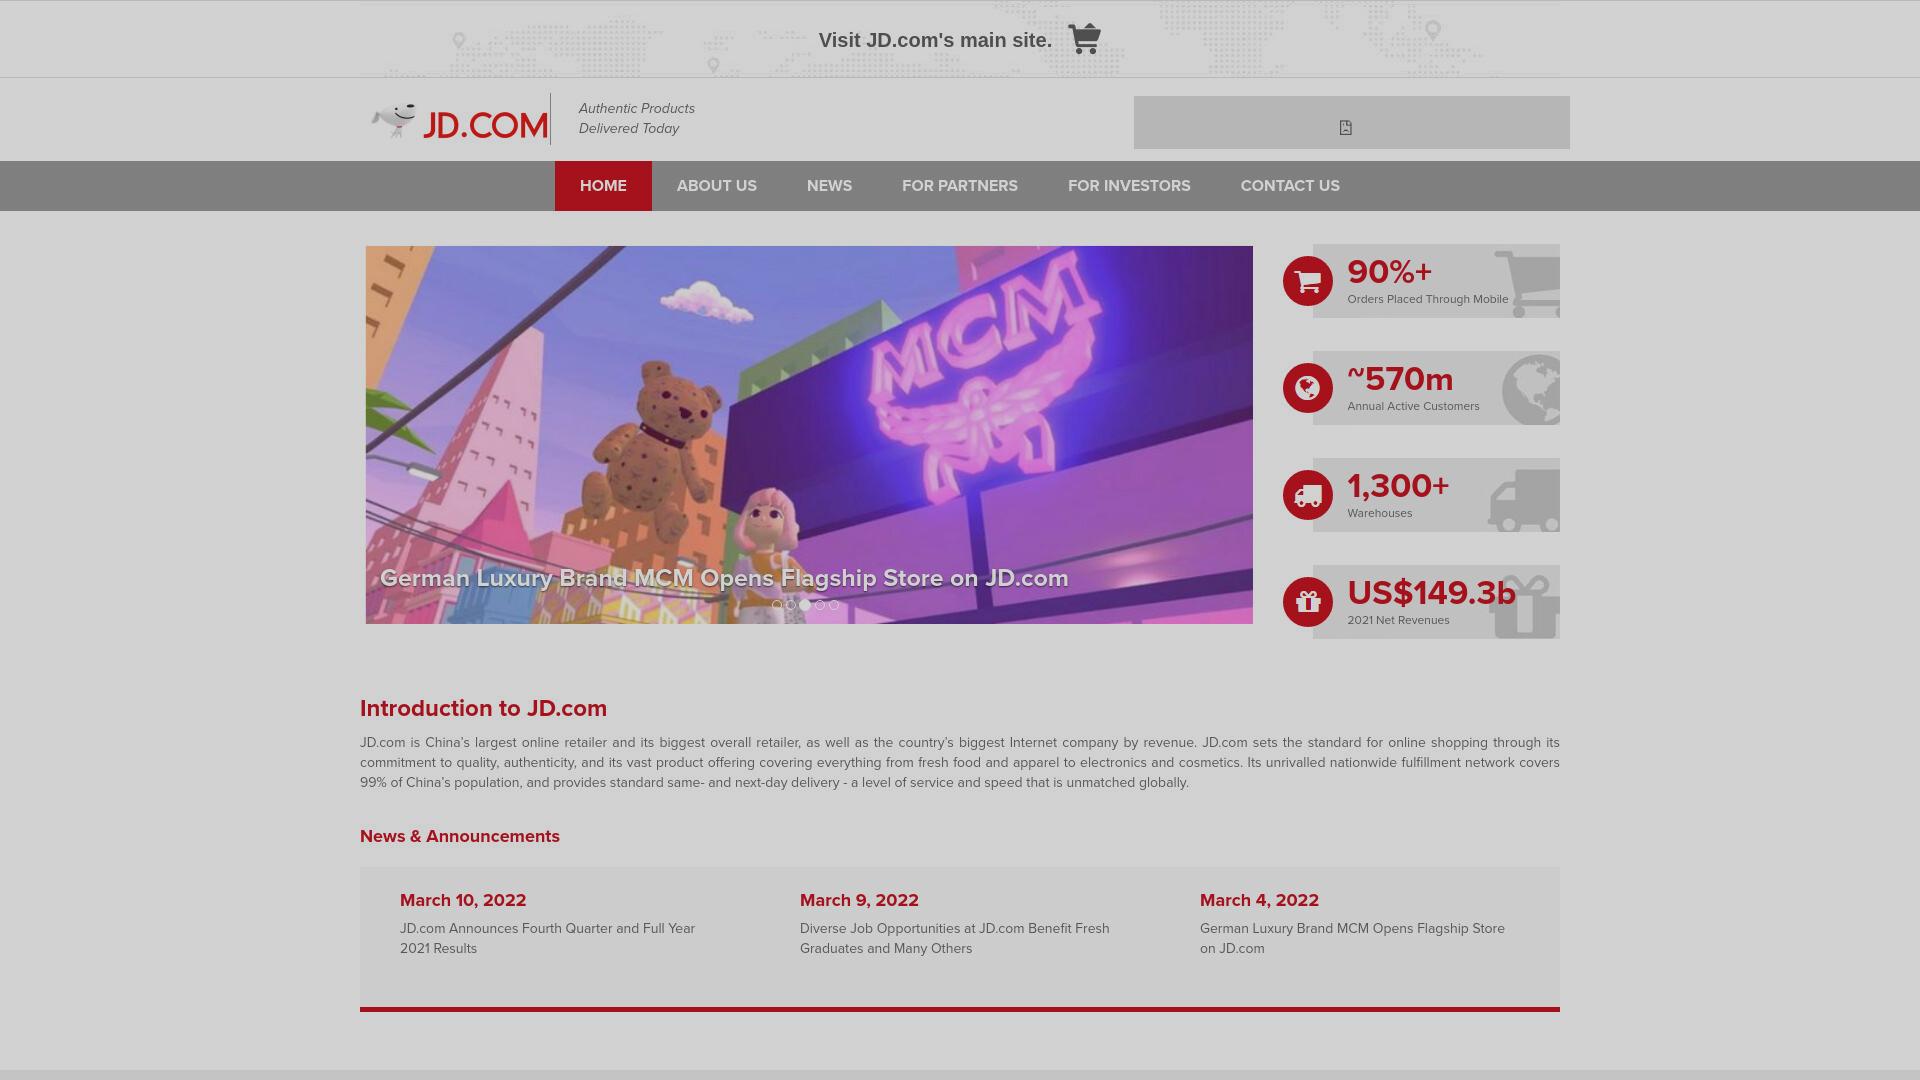Viewport: 1920px width, 1080px height.
Task: Click the 1,300+ statistic value
Action: click(1398, 486)
